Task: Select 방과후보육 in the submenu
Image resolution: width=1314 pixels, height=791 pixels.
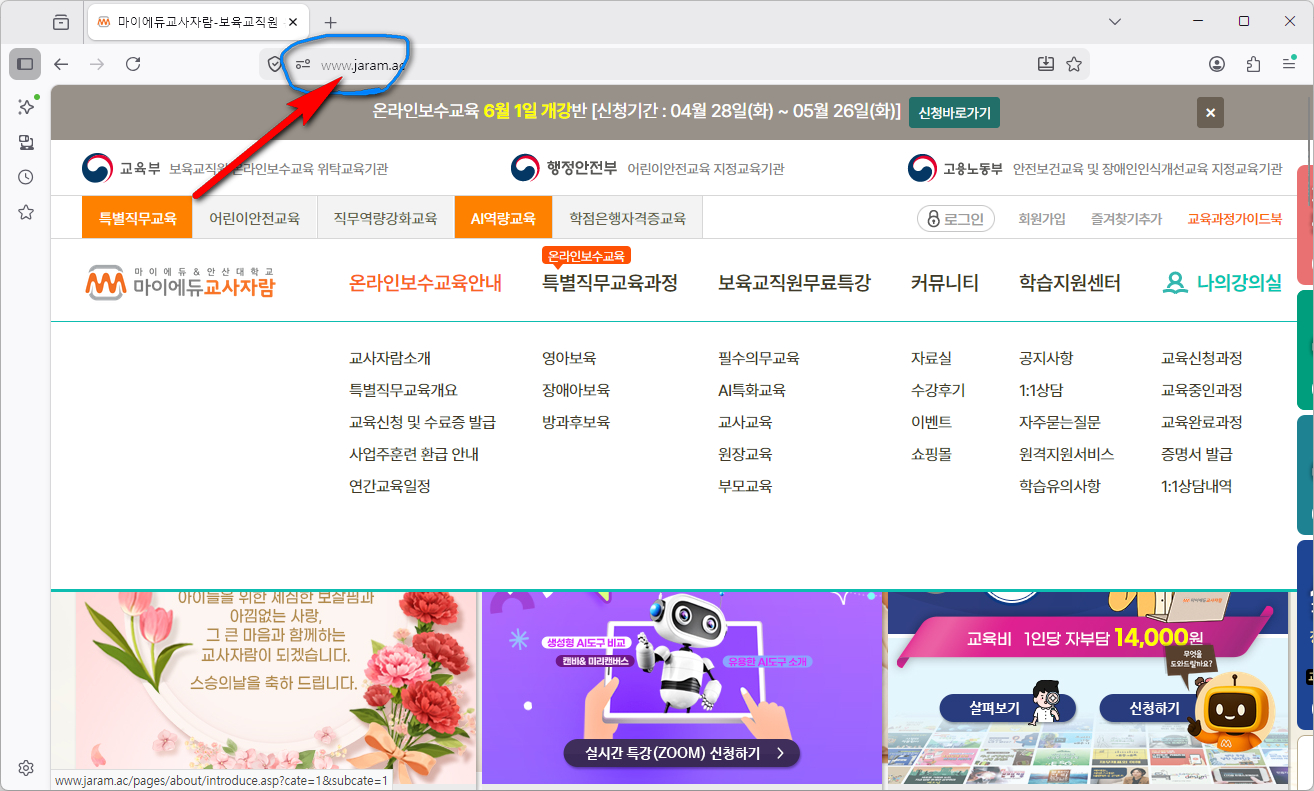Action: (x=576, y=422)
